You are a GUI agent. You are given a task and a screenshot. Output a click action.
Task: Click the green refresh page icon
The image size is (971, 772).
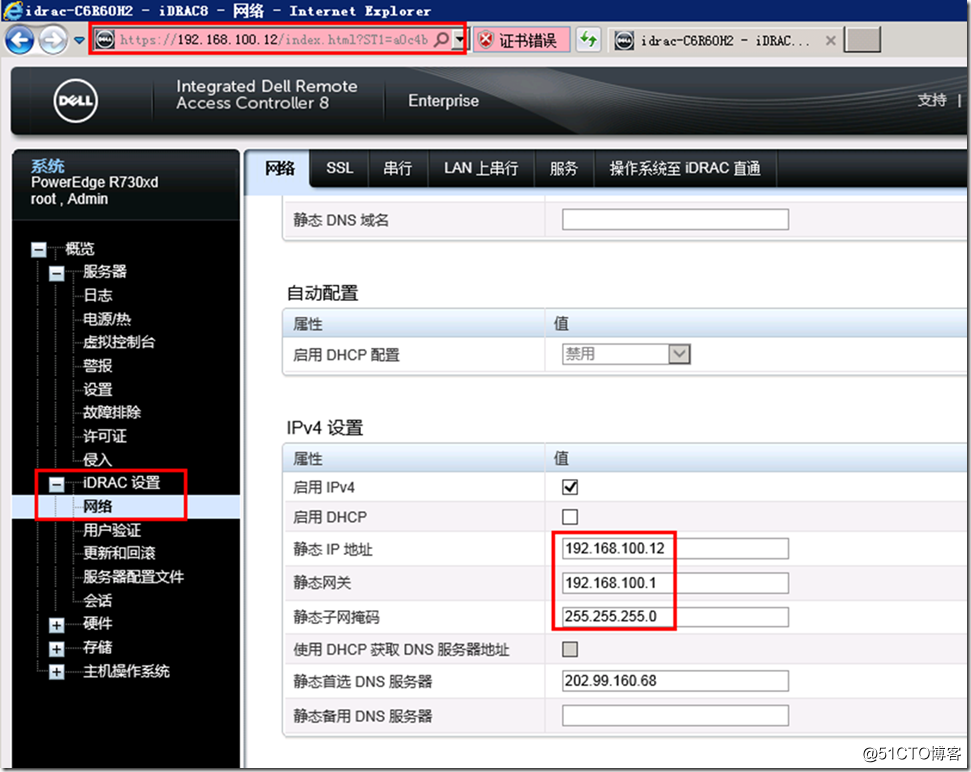(x=589, y=40)
